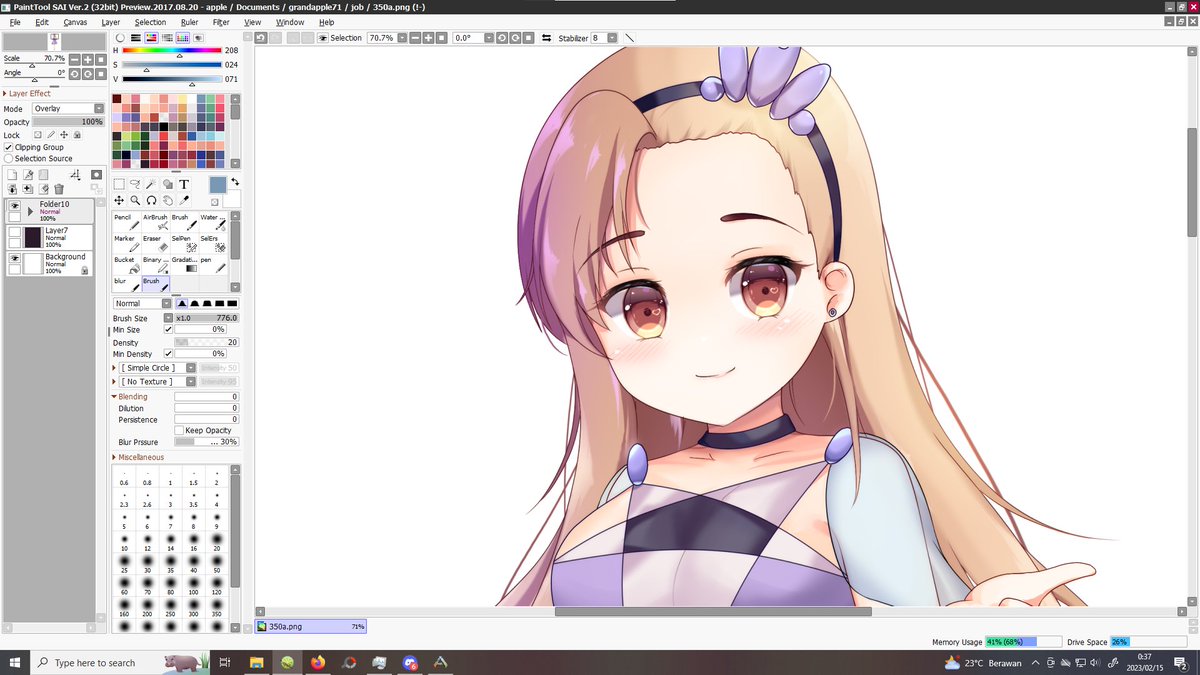Image resolution: width=1200 pixels, height=675 pixels.
Task: Select the Water color brush tool
Action: click(213, 222)
